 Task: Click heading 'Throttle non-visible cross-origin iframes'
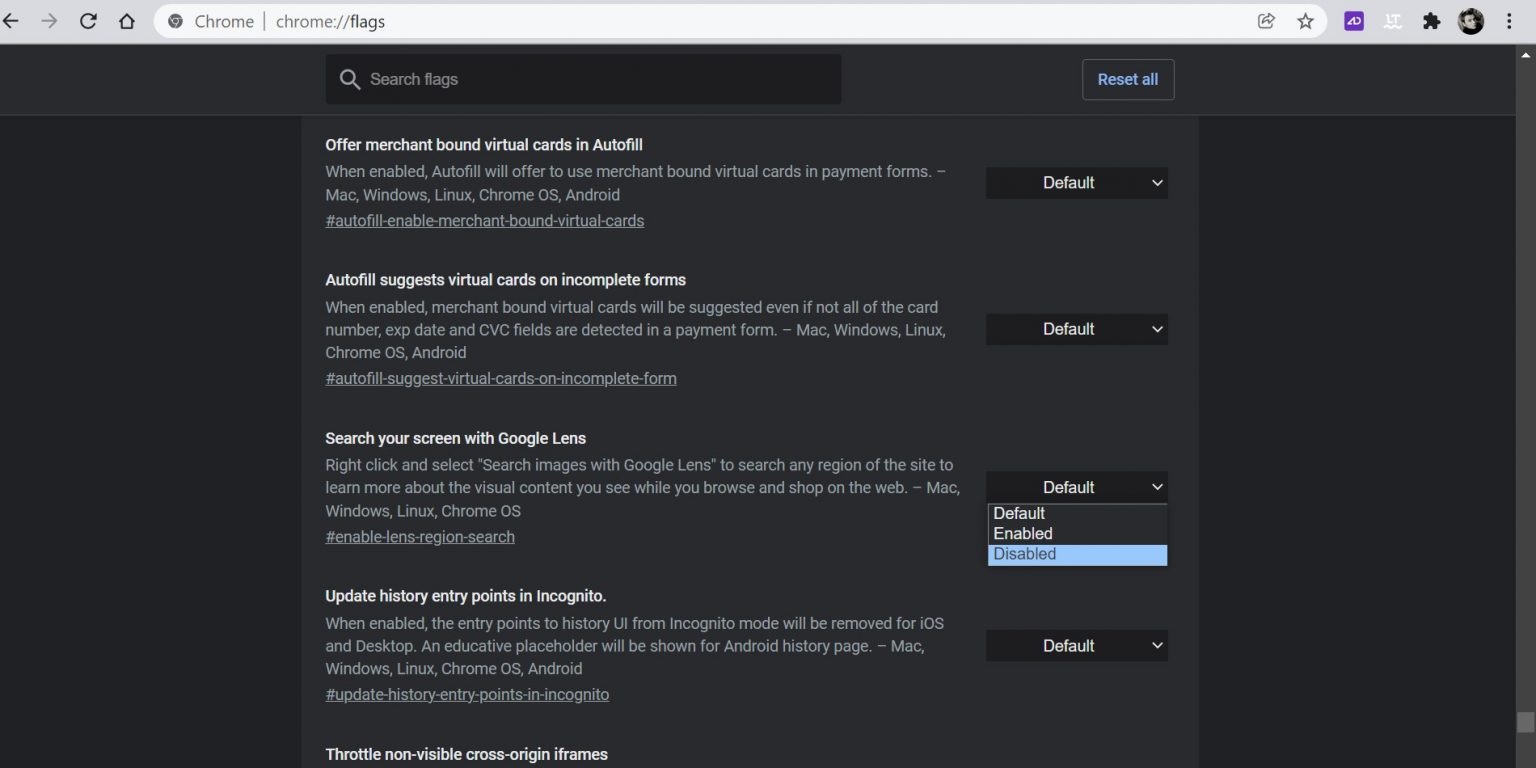point(467,754)
